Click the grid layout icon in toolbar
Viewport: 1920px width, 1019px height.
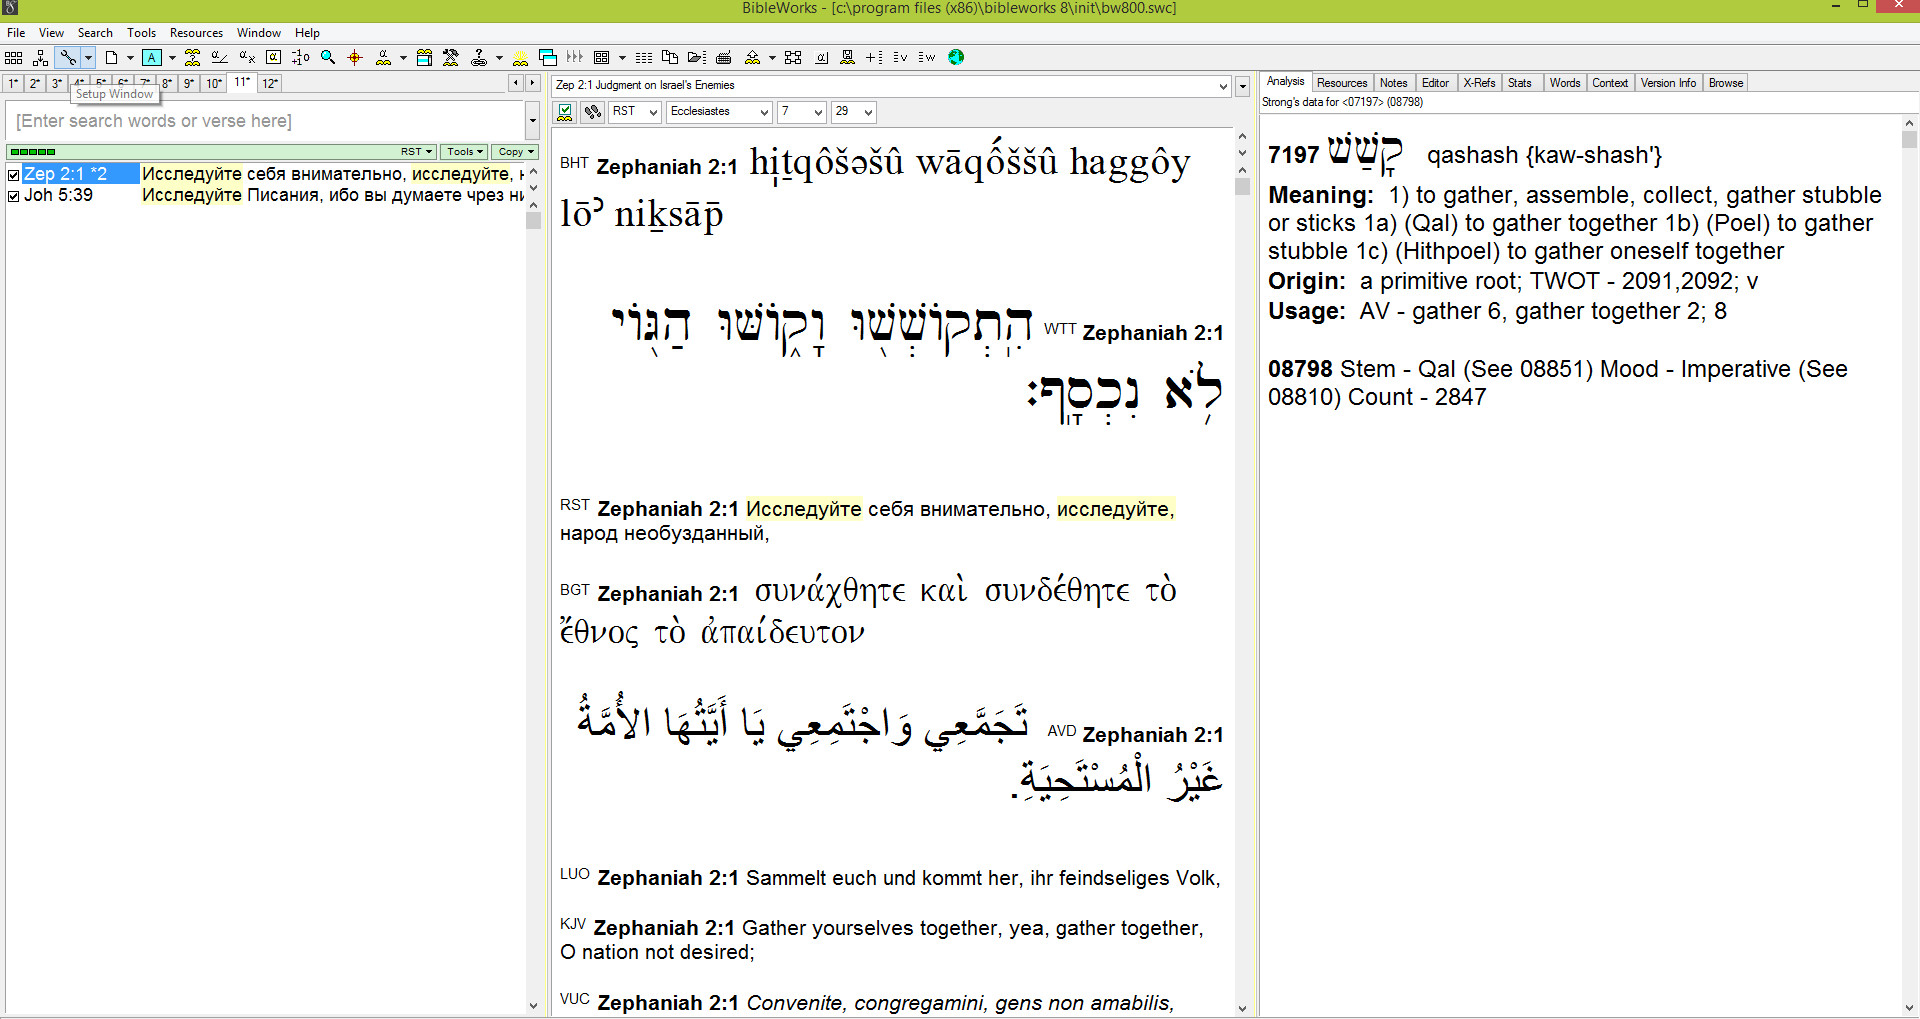point(13,57)
